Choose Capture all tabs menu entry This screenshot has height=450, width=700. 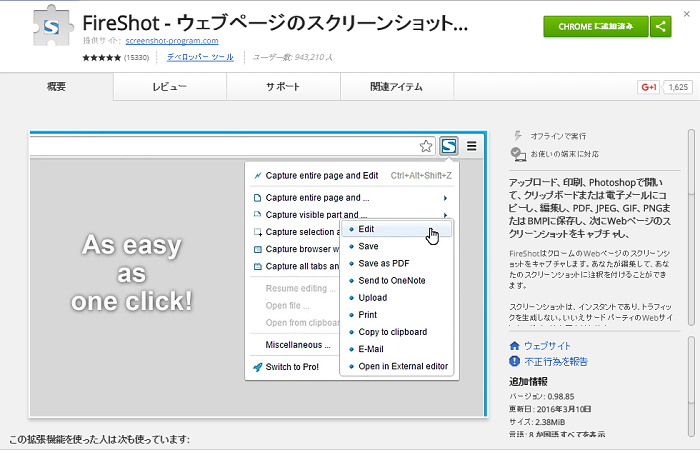[x=296, y=266]
